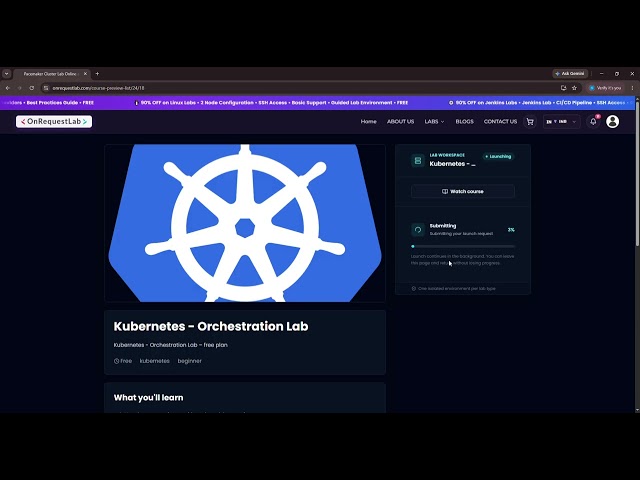Open the tab search dropdown
Viewport: 640px width, 480px height.
click(7, 74)
